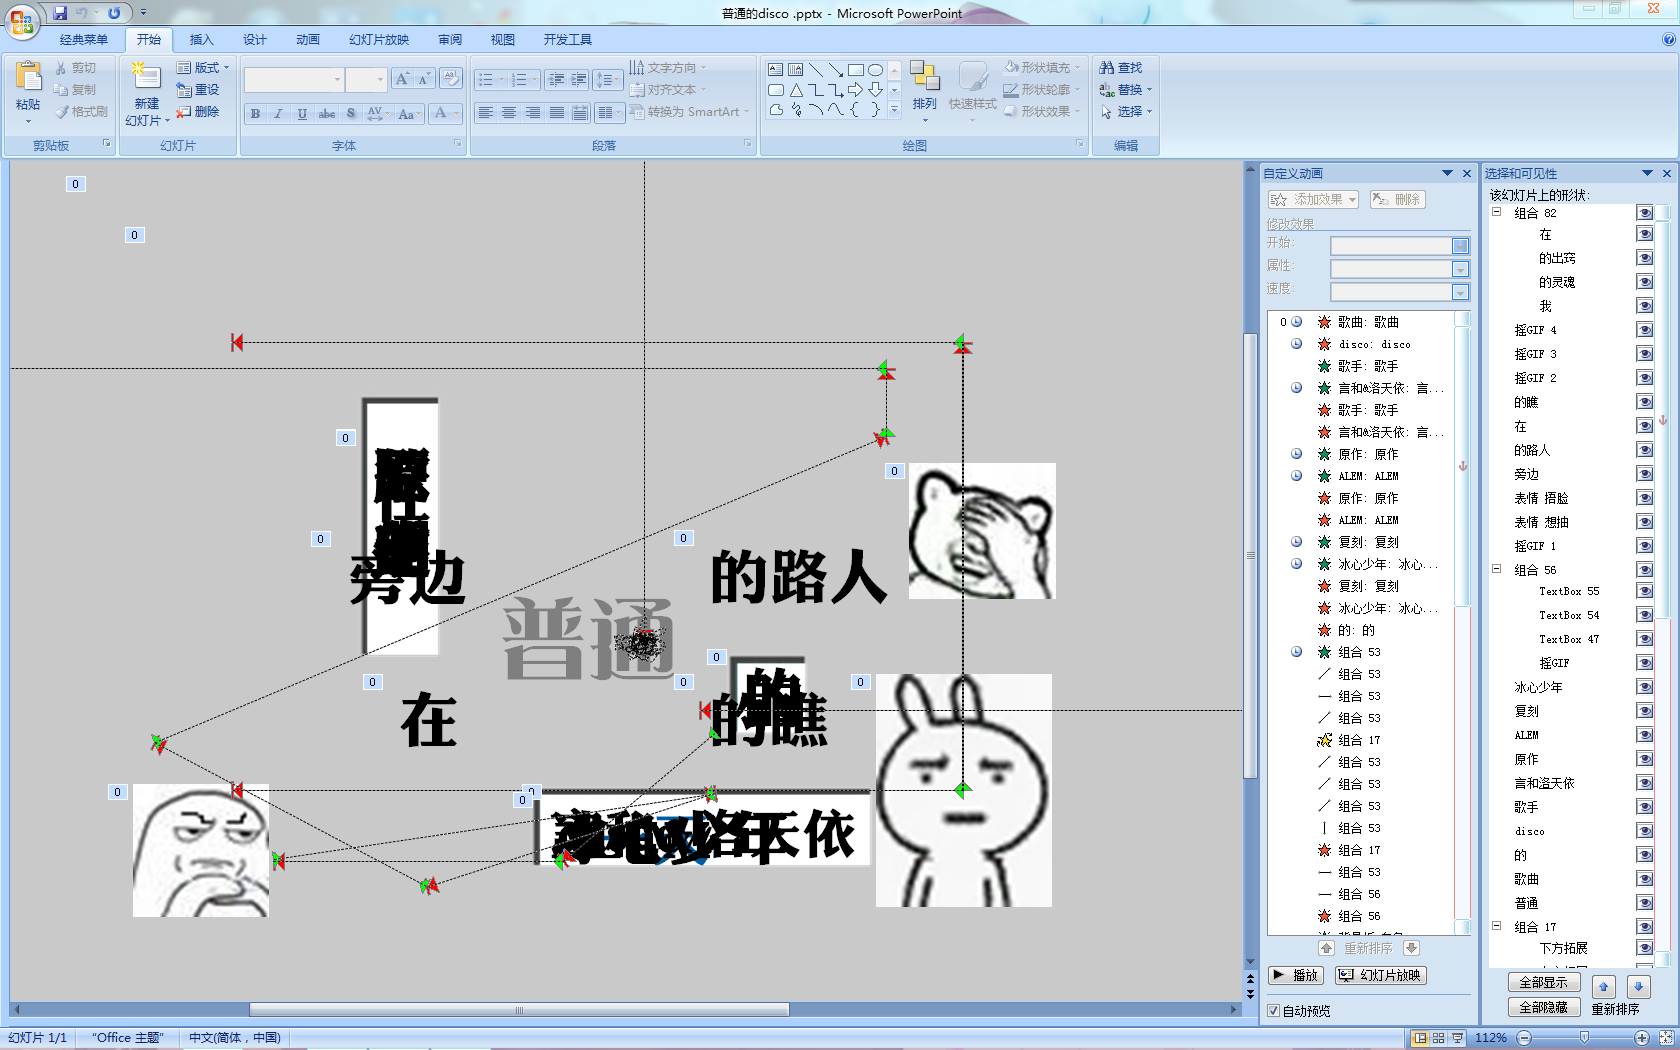The width and height of the screenshot is (1680, 1050).
Task: Open the 属性 property dropdown
Action: pyautogui.click(x=1460, y=269)
